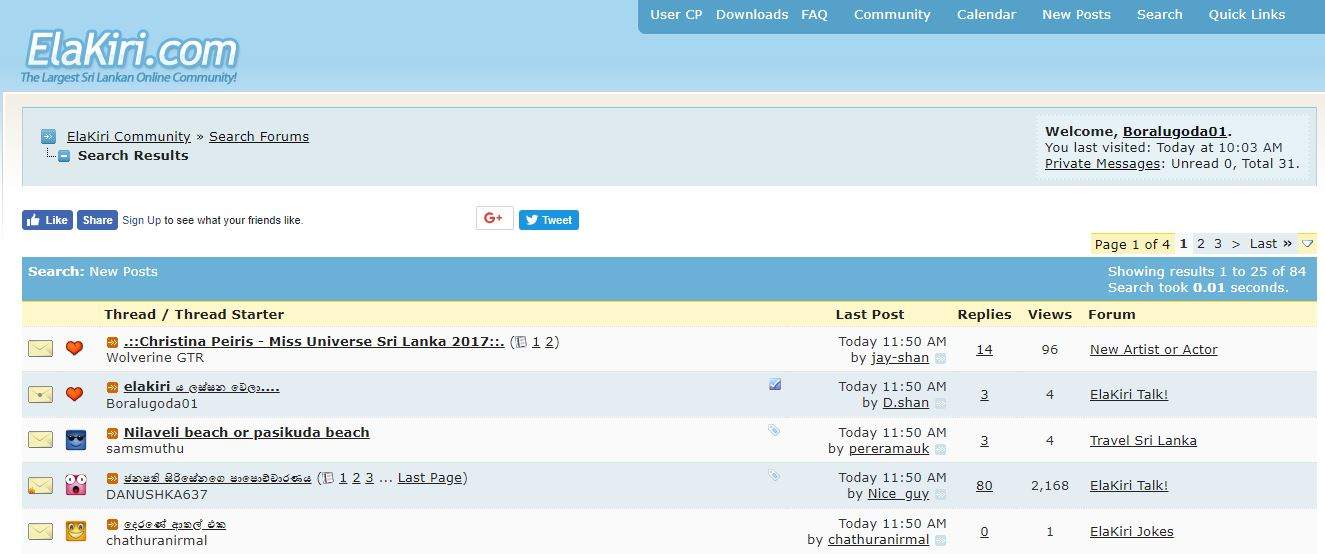Open the Search Forums breadcrumb link
Viewport: 1325px width, 554px height.
(259, 136)
